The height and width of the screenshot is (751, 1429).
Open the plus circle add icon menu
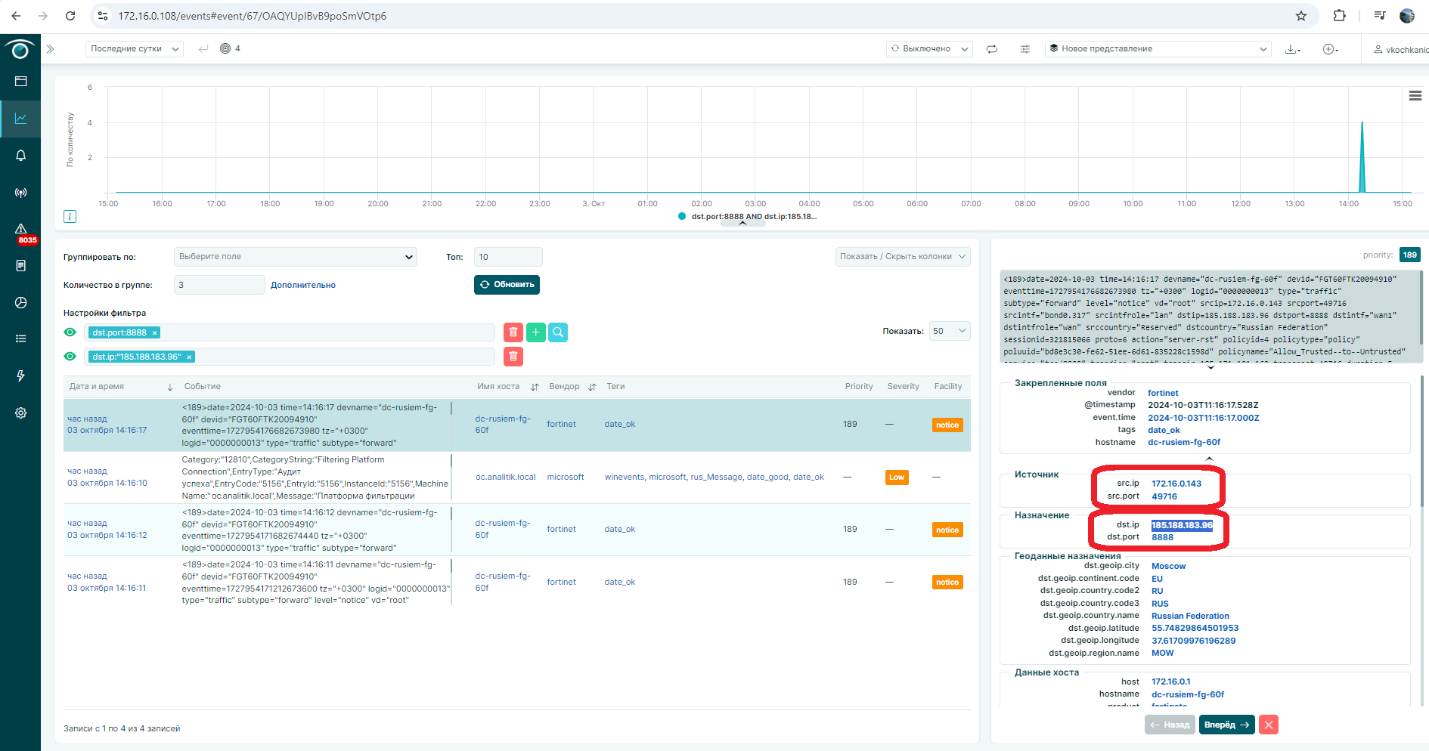pyautogui.click(x=1330, y=49)
